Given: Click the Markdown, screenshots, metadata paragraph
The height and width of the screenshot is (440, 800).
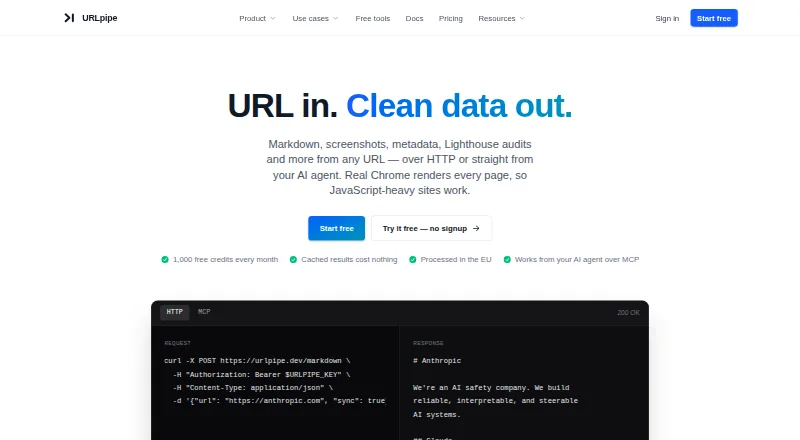Looking at the screenshot, I should 400,167.
